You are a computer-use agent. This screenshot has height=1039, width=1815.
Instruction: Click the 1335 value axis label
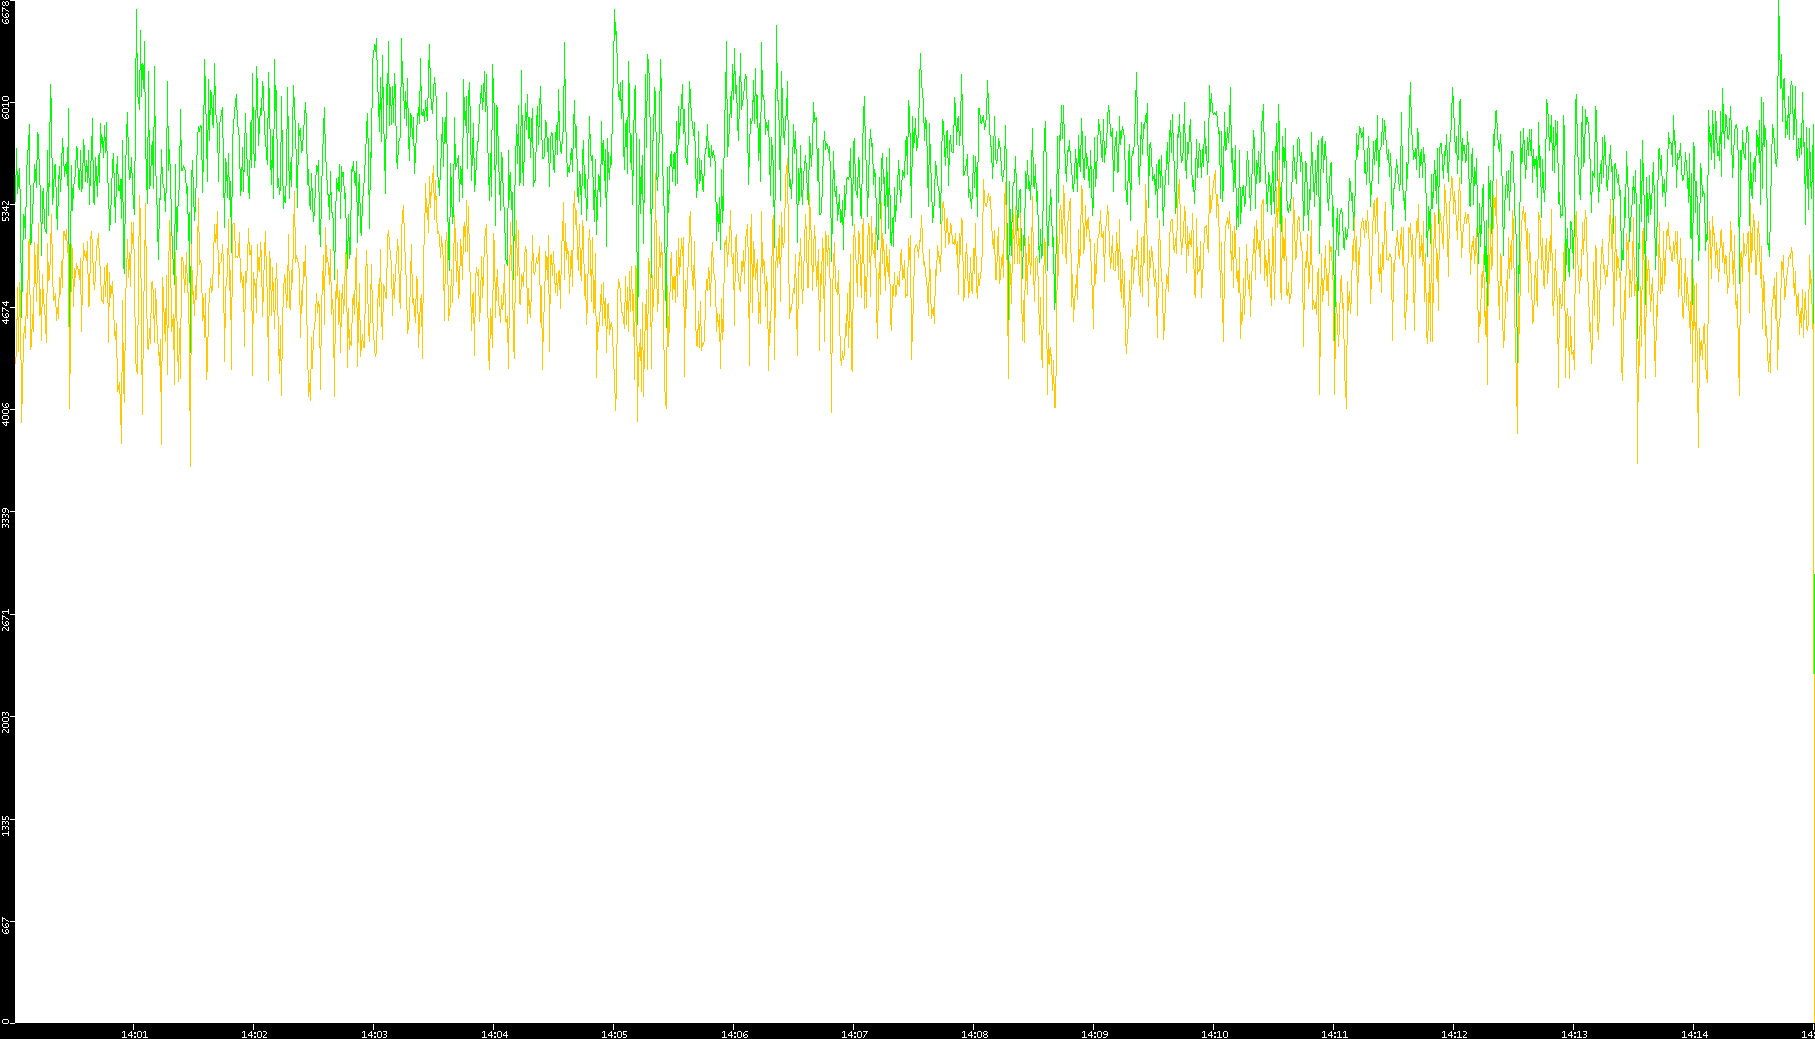pos(6,824)
